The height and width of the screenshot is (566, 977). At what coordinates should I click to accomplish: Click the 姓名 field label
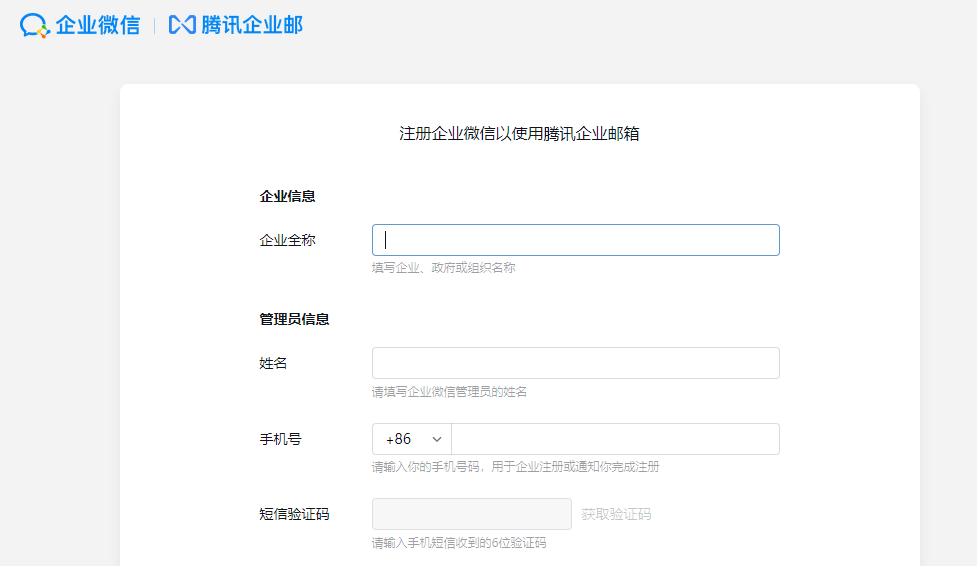(273, 363)
